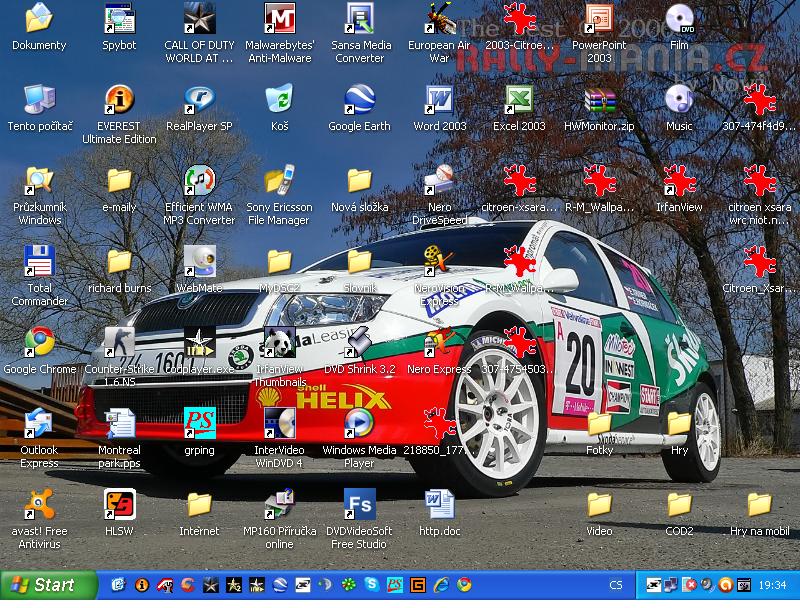
Task: Click the Total Commander floppy icon
Action: pos(39,262)
